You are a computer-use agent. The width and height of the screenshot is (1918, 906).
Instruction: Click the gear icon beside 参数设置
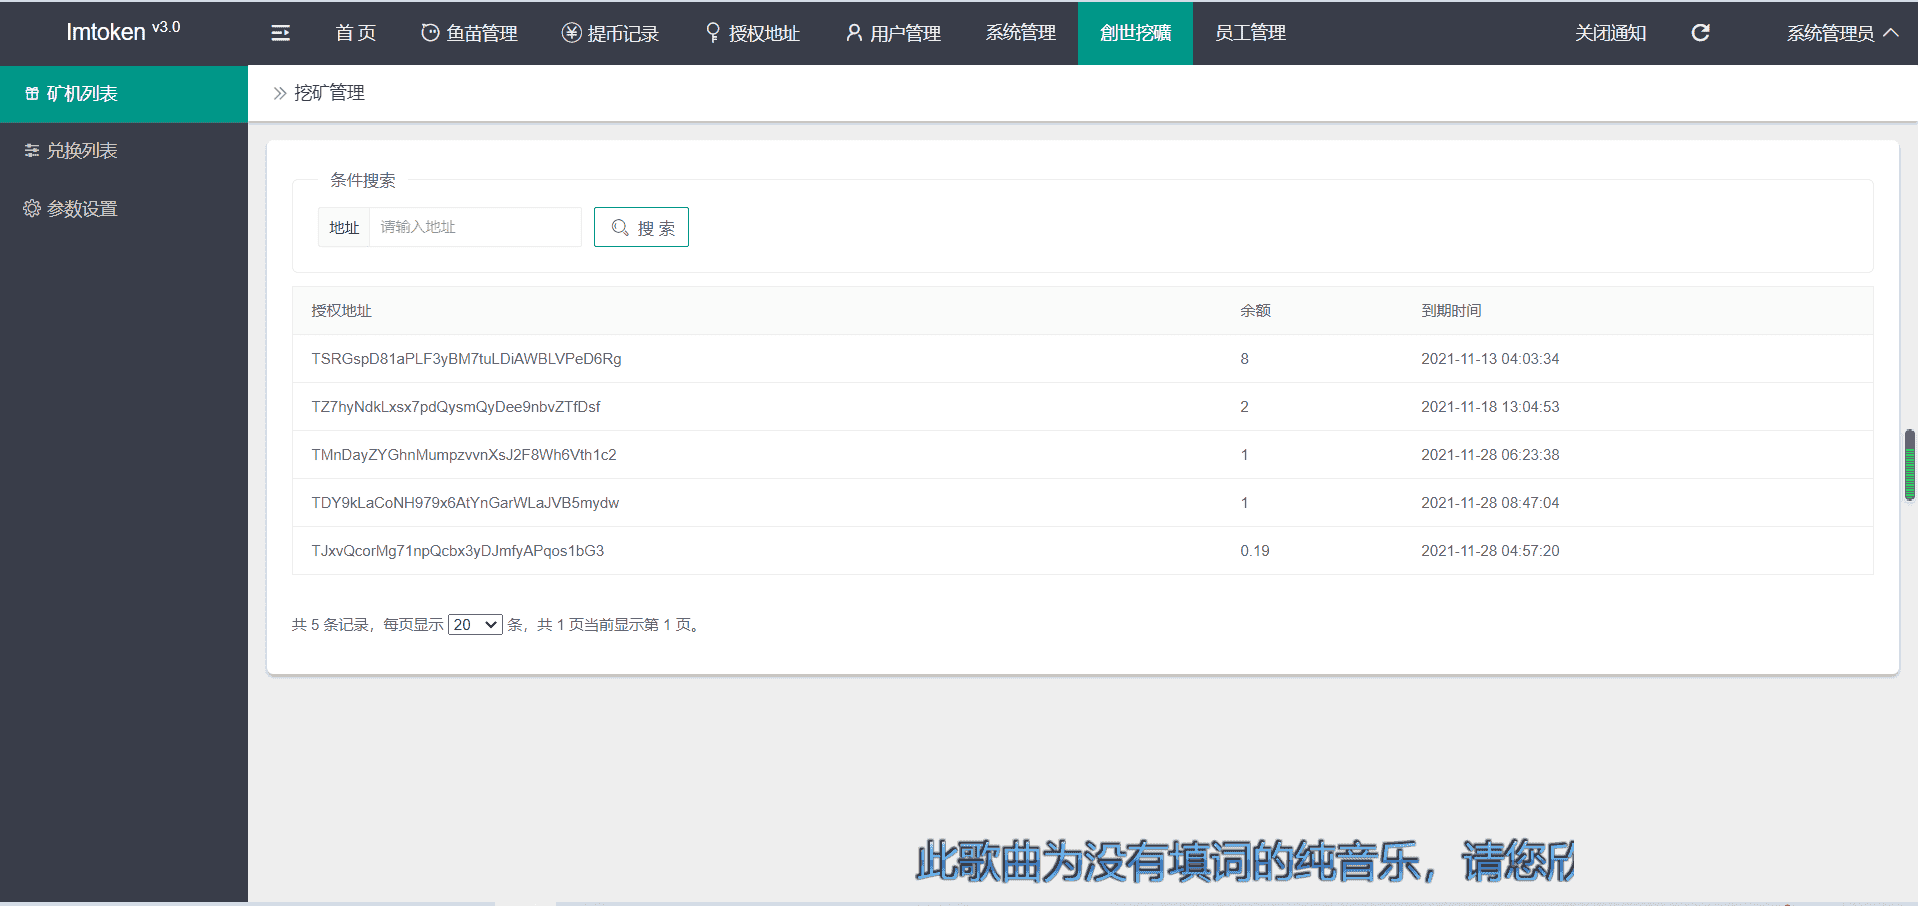pos(32,208)
